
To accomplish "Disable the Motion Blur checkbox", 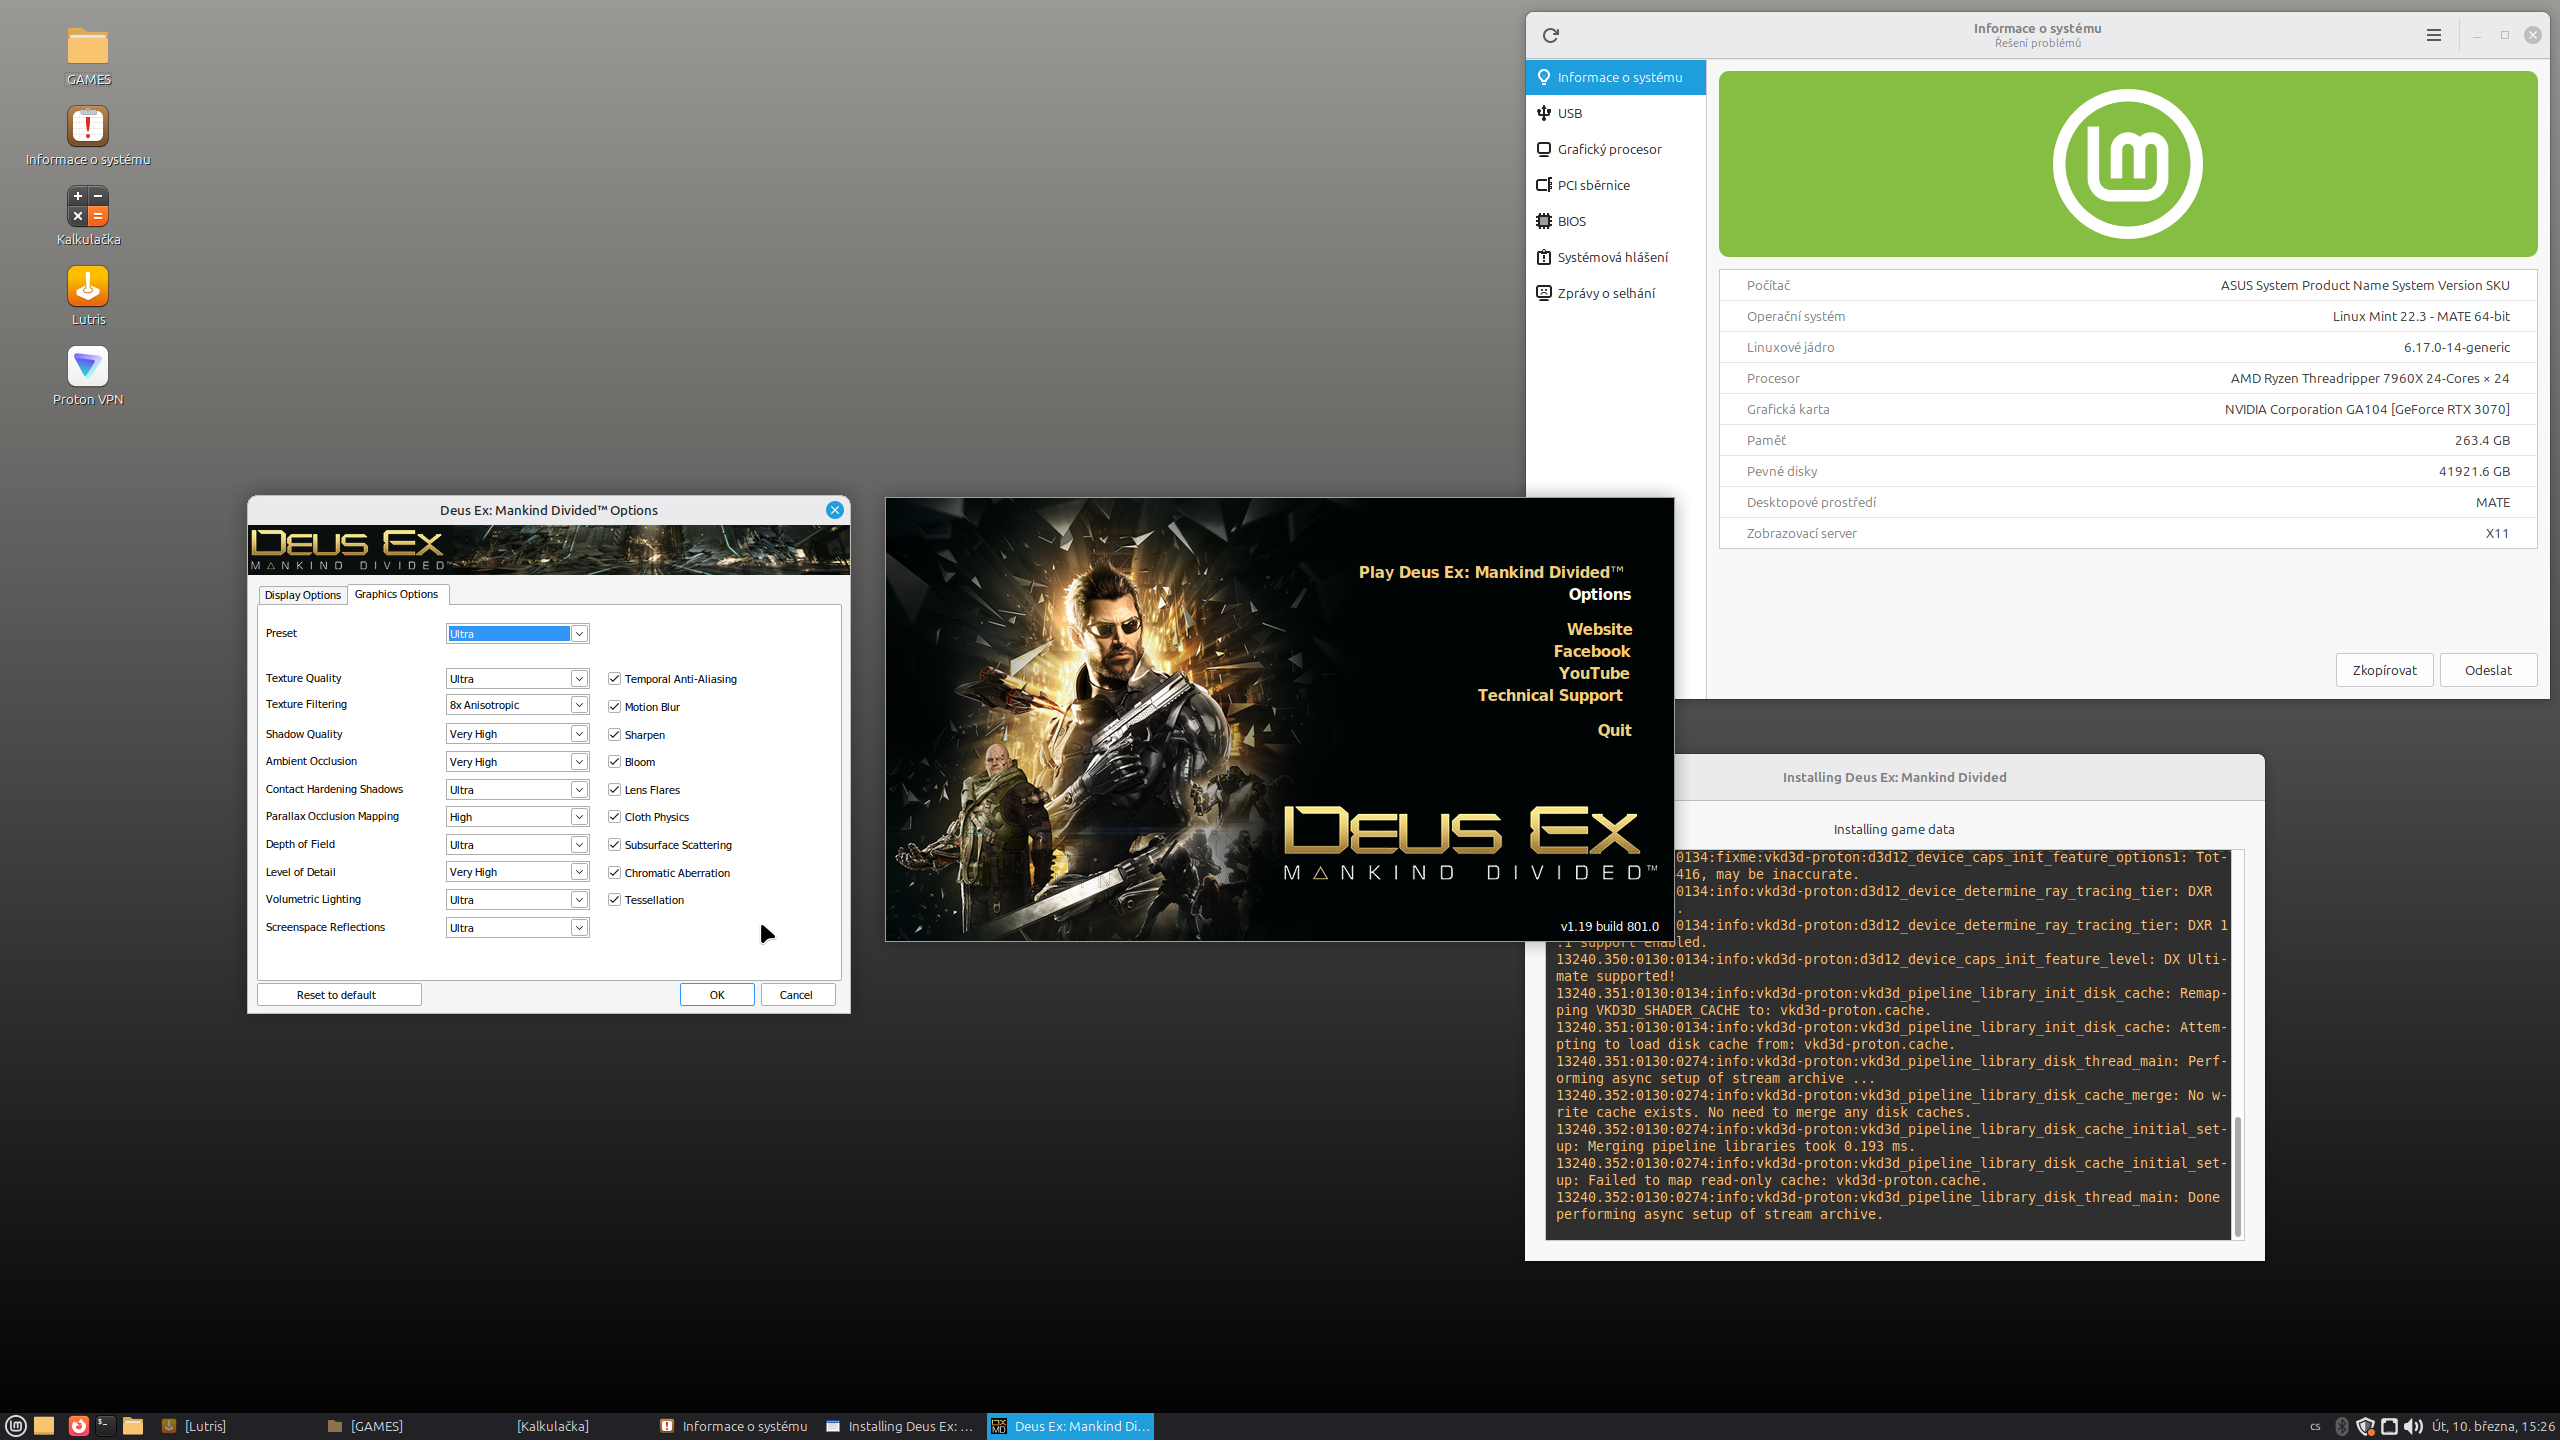I will (x=615, y=707).
